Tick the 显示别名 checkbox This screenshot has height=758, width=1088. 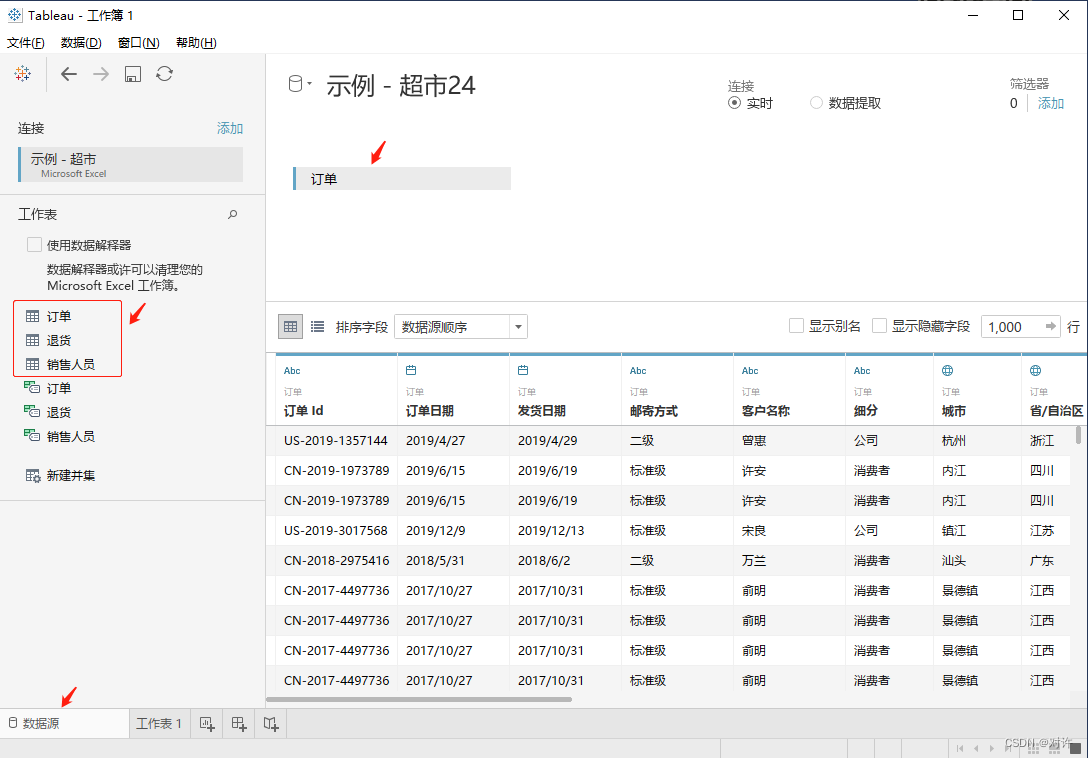[x=797, y=326]
